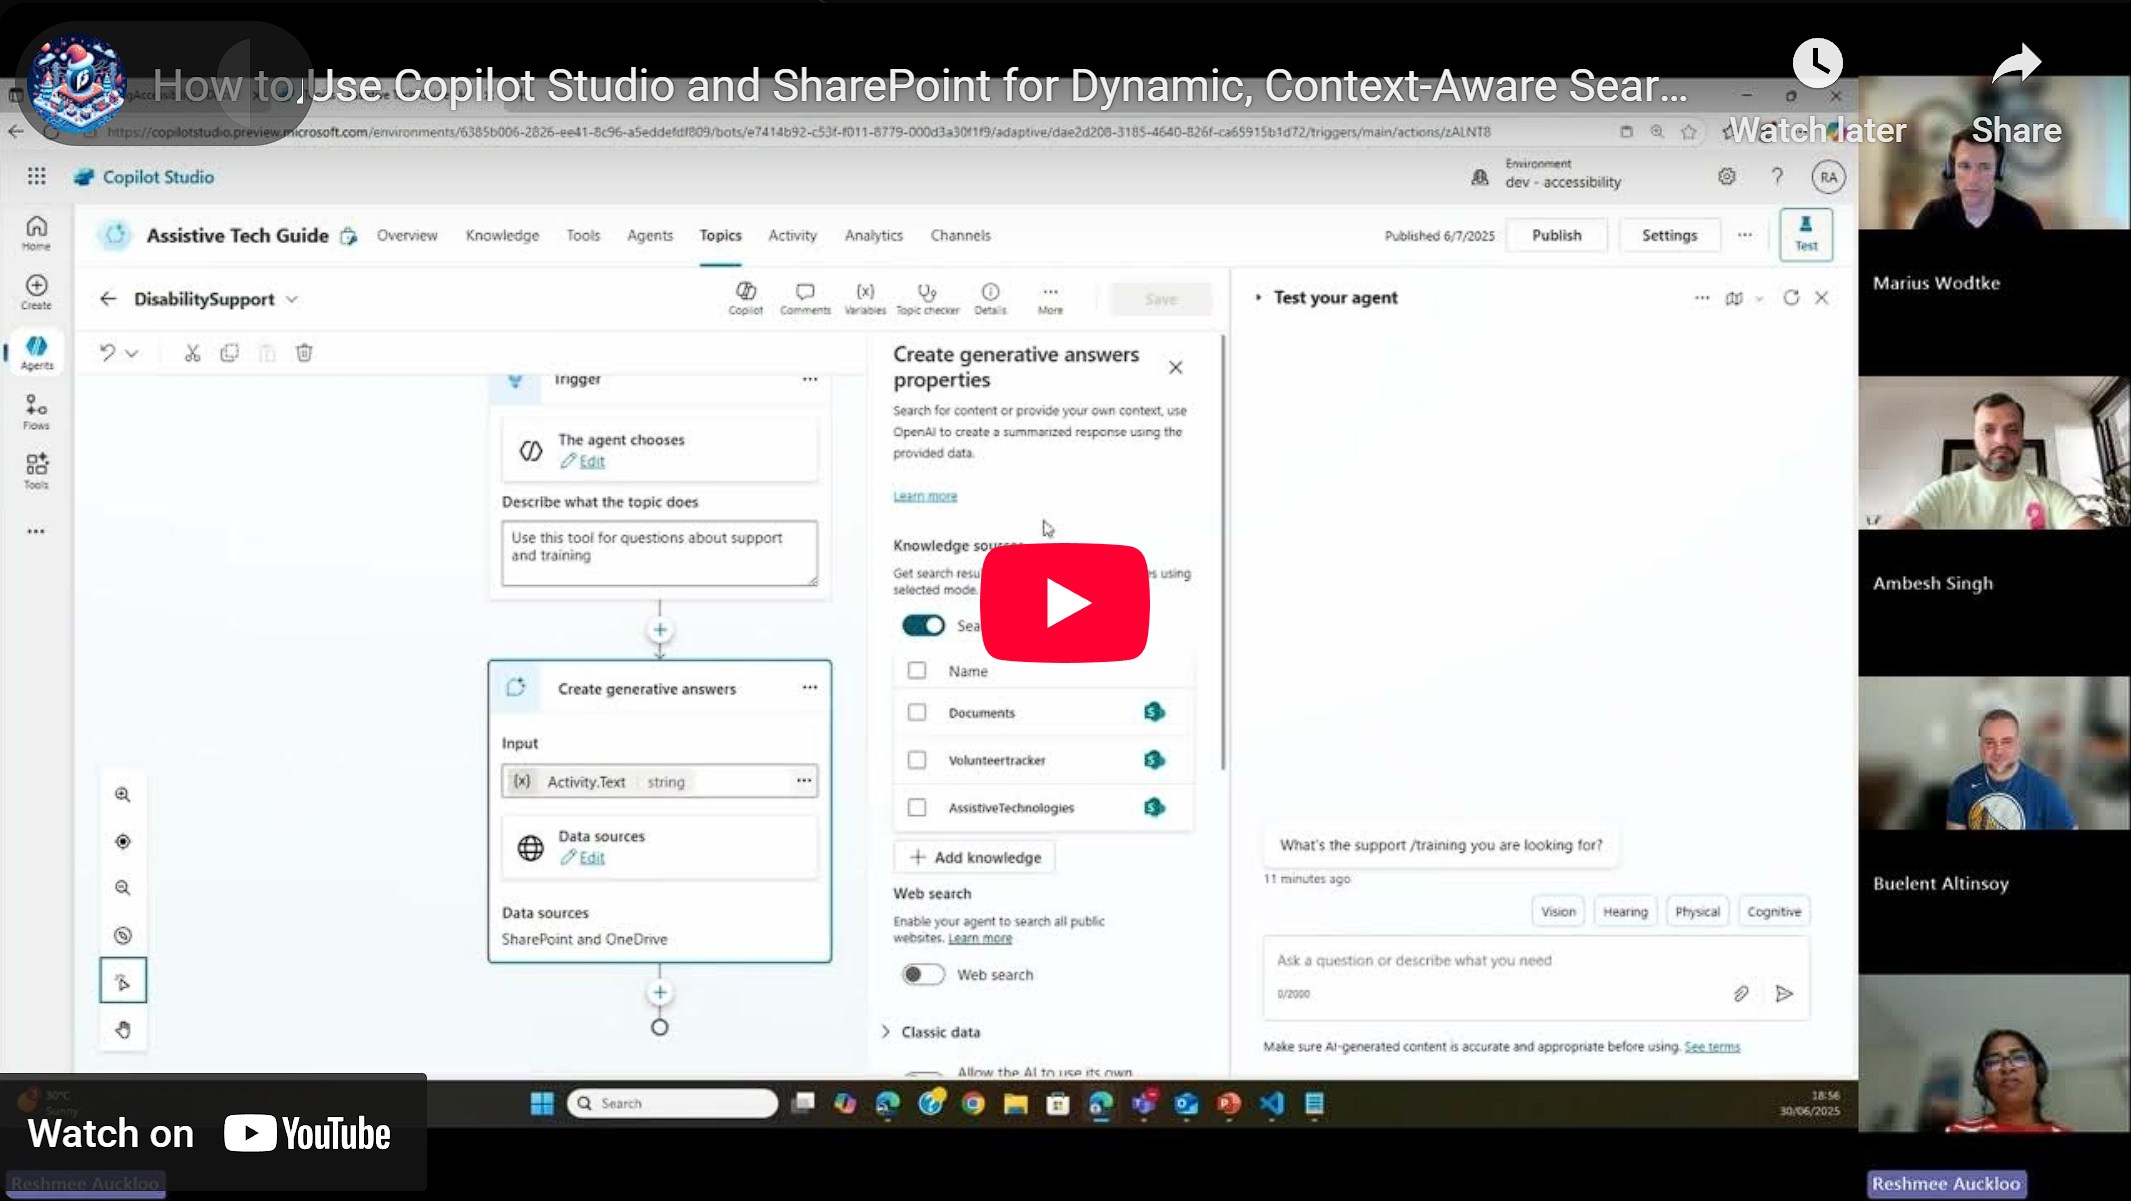Screen dimensions: 2131x1201
Task: Check the AssistiveTechnologies checkbox
Action: [x=917, y=808]
